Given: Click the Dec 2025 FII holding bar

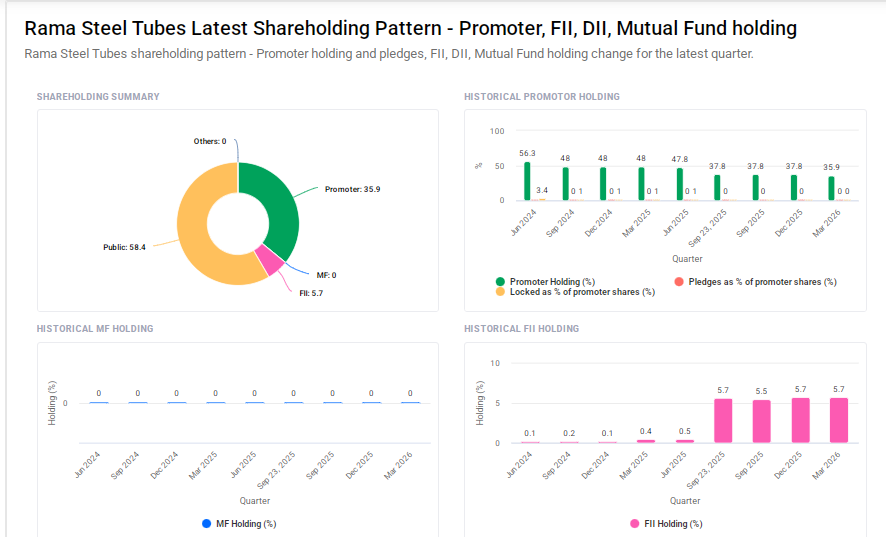Looking at the screenshot, I should coord(801,421).
